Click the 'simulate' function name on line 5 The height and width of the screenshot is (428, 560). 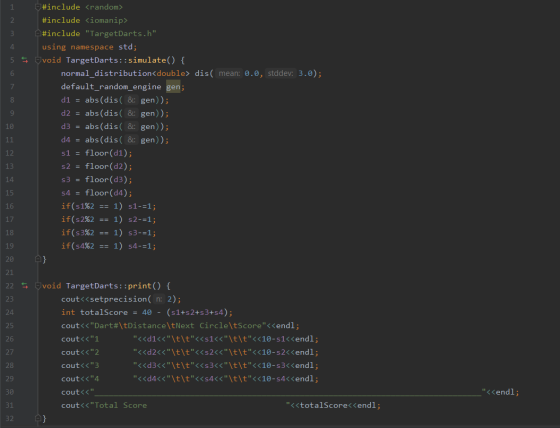147,60
